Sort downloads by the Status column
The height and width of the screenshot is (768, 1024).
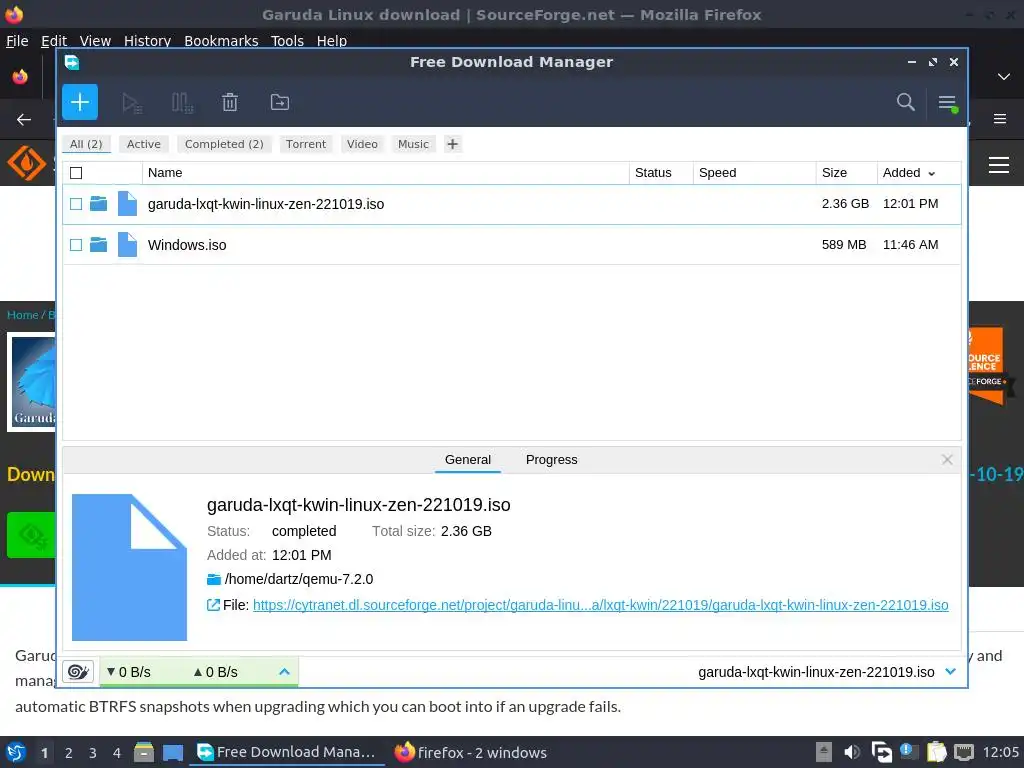click(x=661, y=173)
